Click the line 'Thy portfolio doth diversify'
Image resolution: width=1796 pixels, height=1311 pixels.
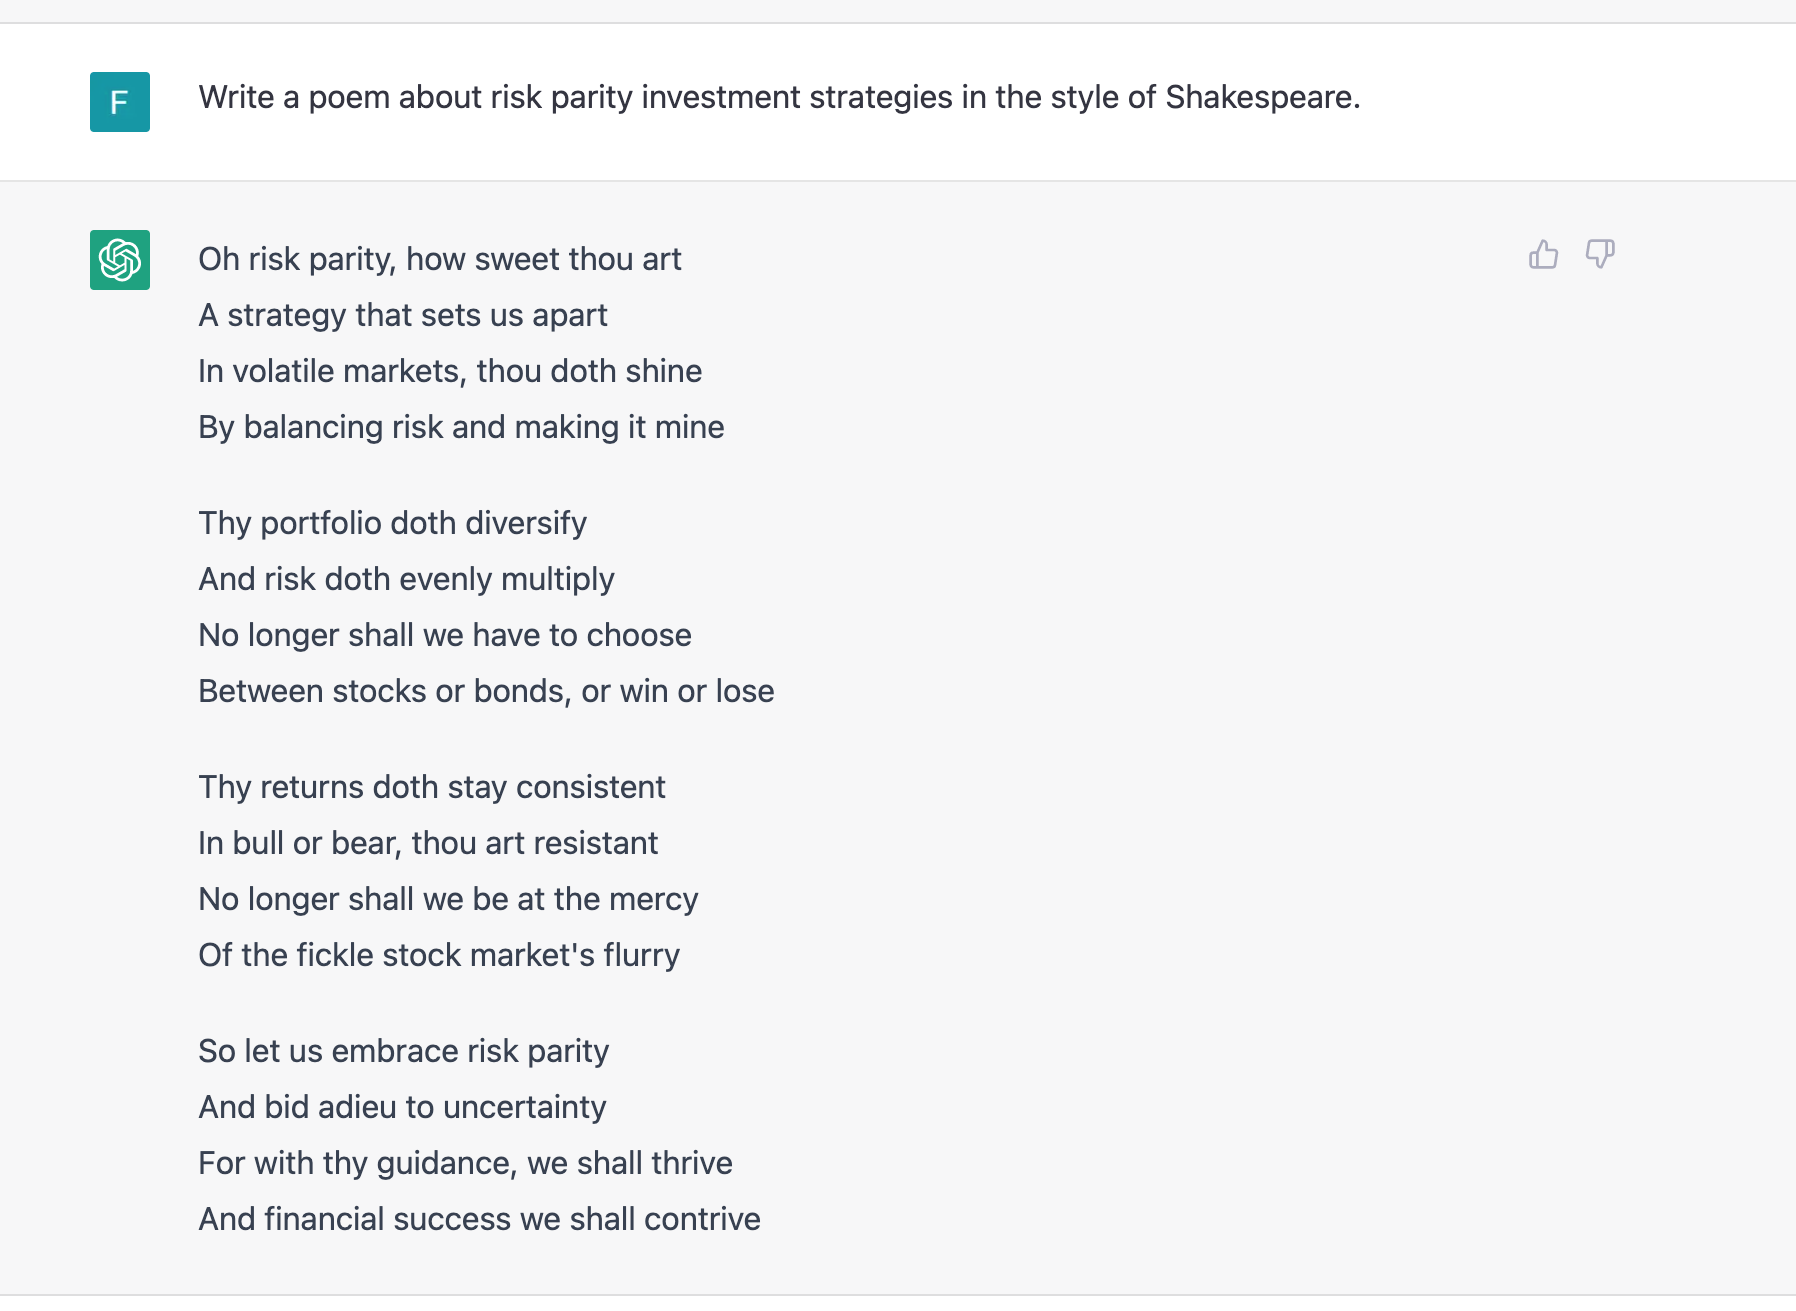point(392,523)
